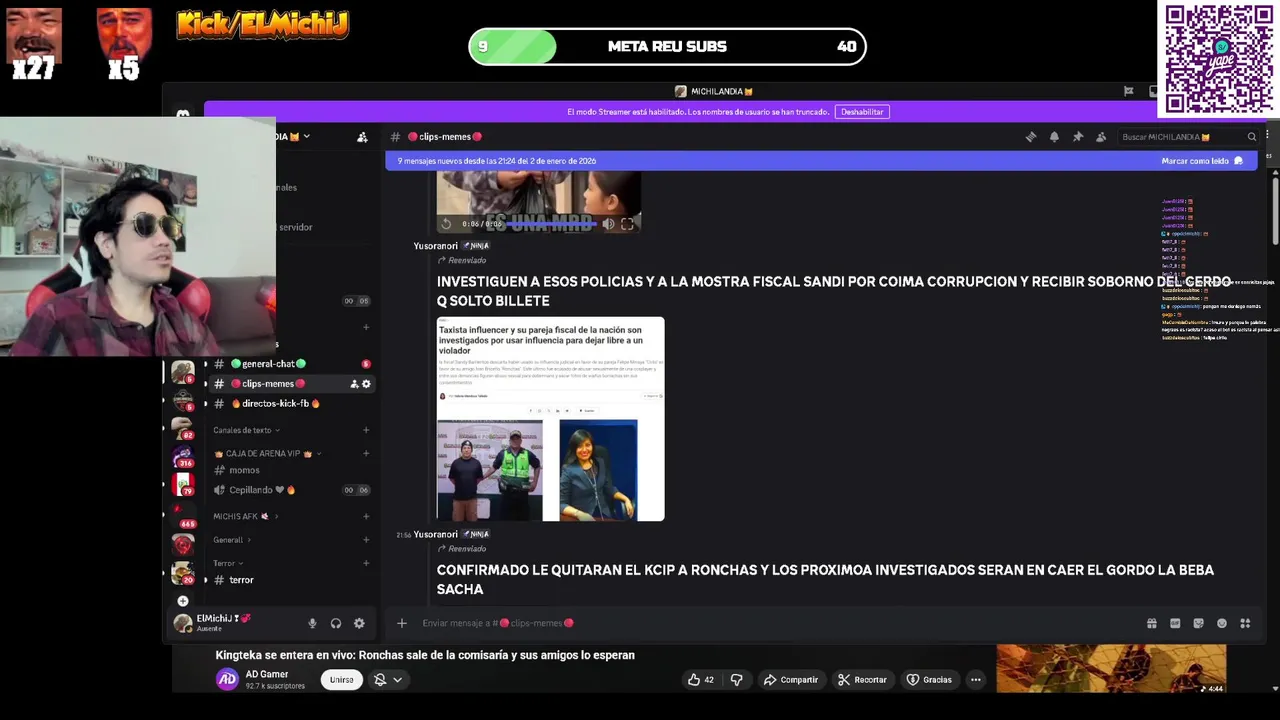Open sticker picker icon

point(1198,623)
